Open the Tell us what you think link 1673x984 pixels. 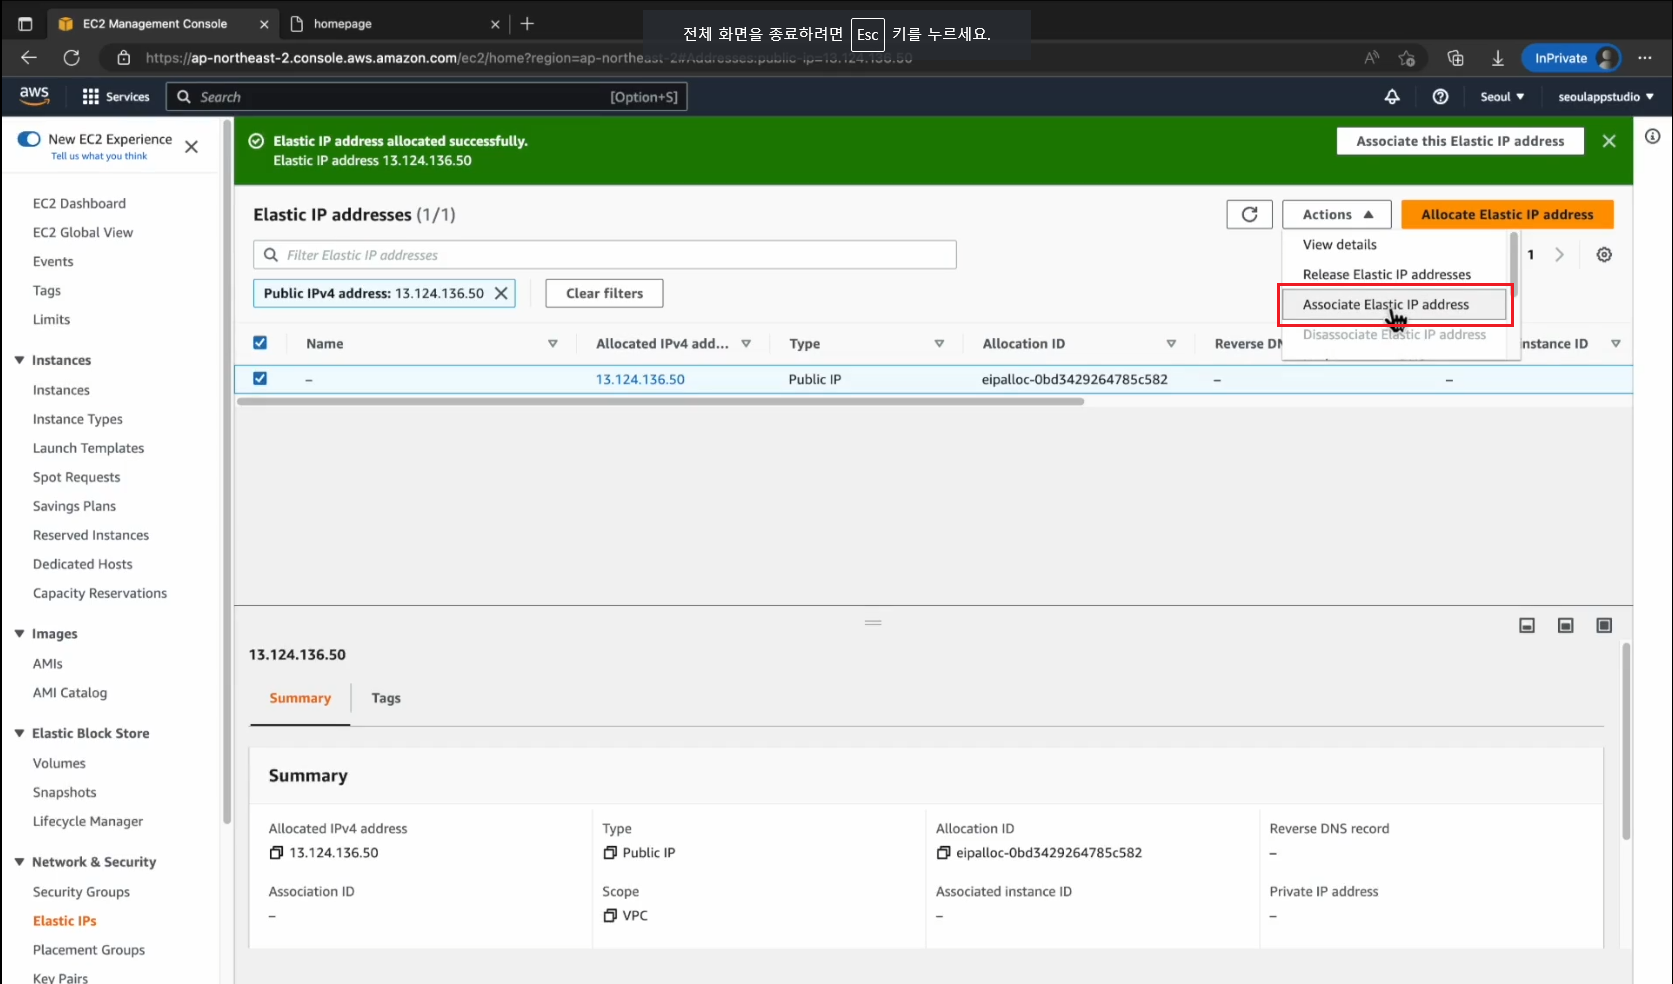(99, 156)
